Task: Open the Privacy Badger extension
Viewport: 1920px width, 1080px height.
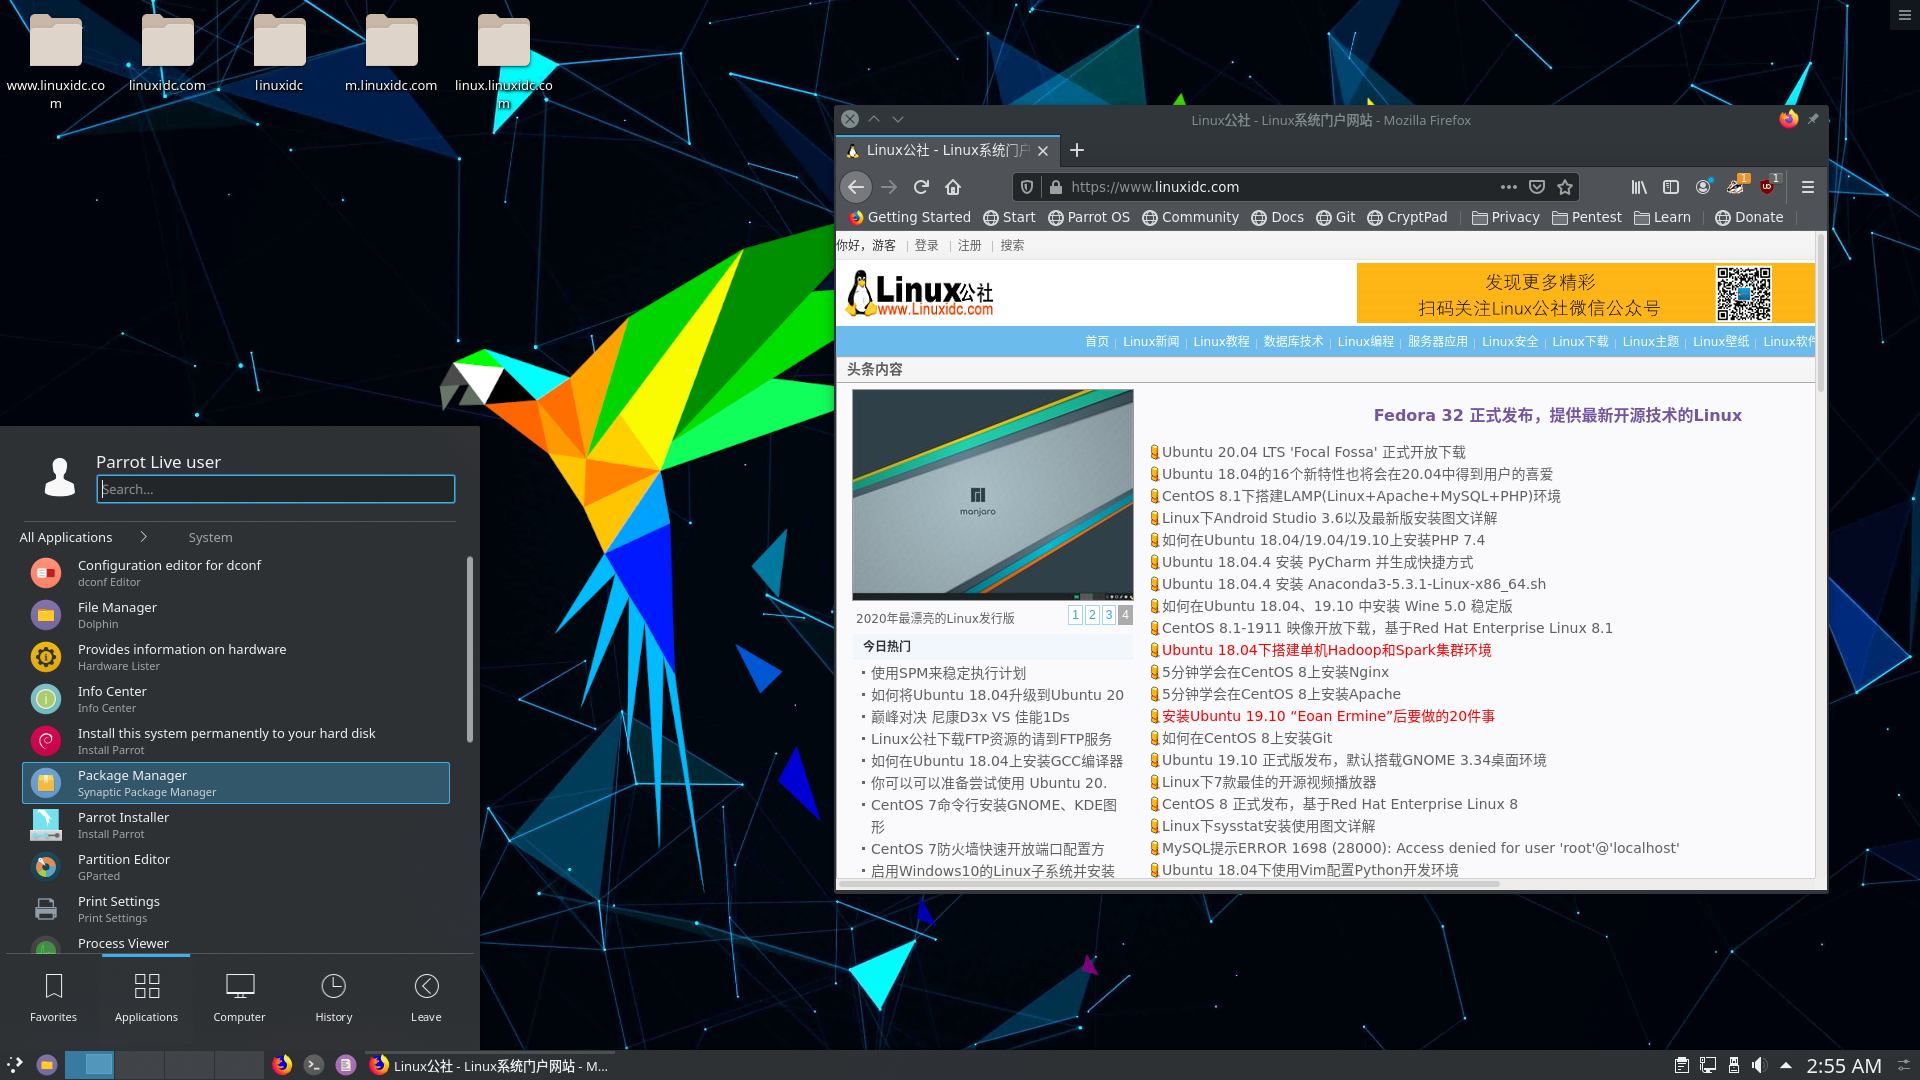Action: click(1735, 187)
